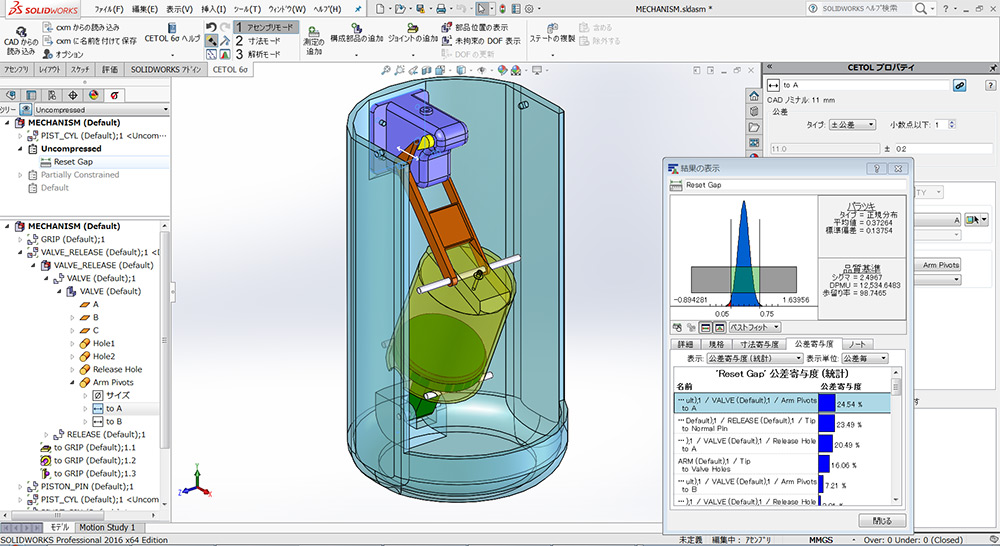
Task: Open the Uncompressed configuration dropdown
Action: pyautogui.click(x=101, y=110)
